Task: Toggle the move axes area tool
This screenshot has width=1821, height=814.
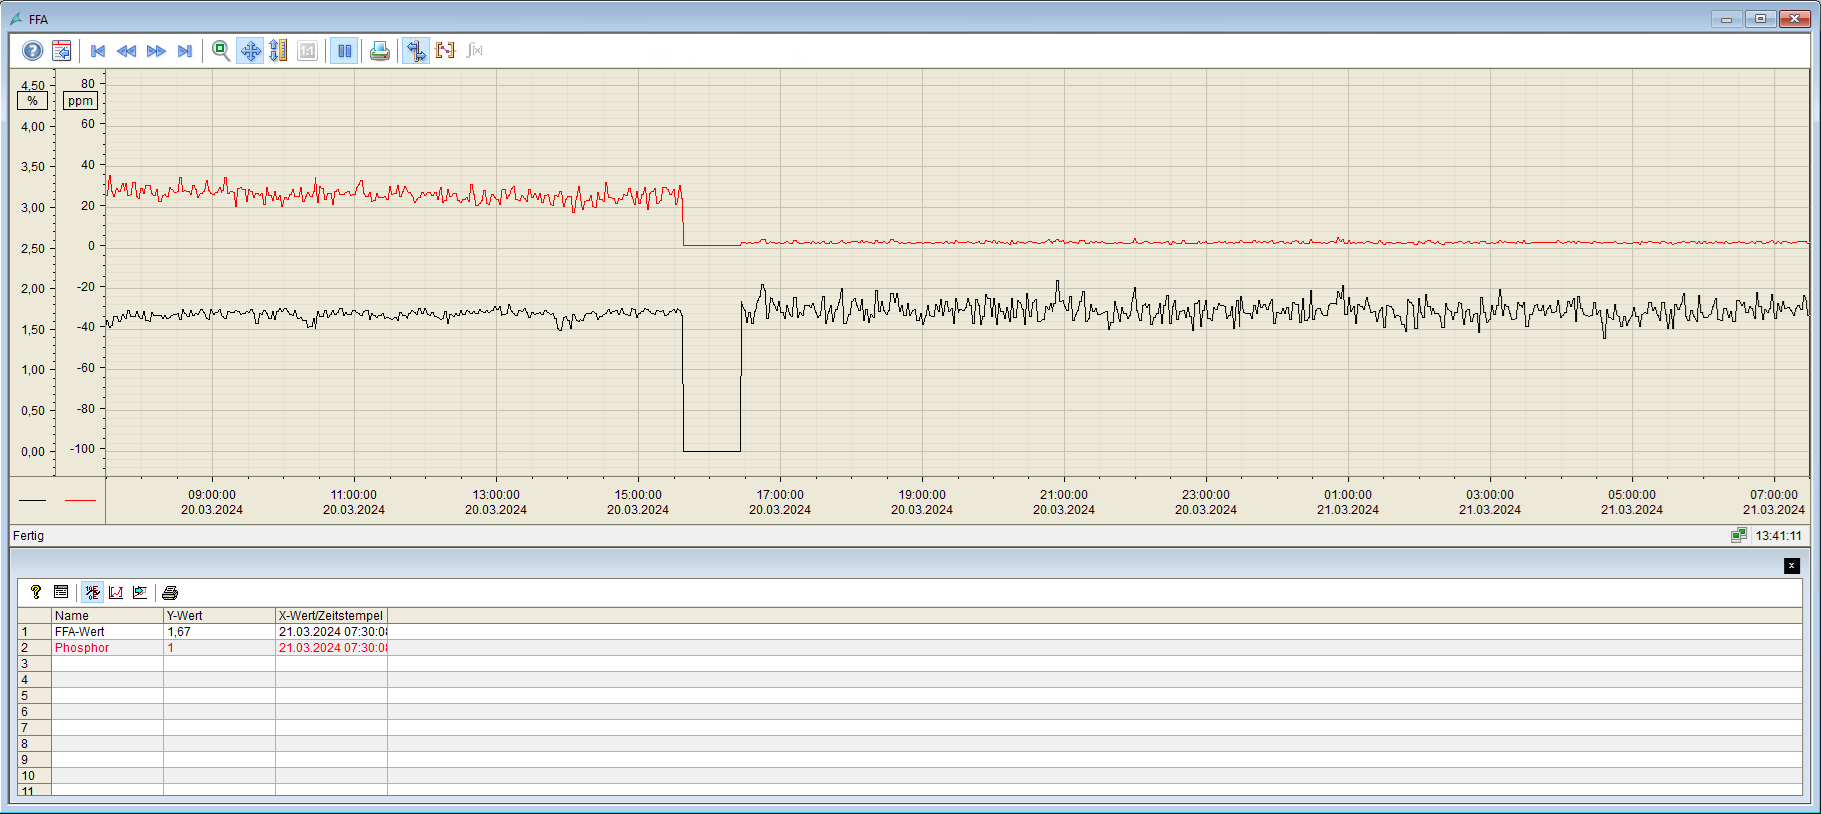Action: pos(250,50)
